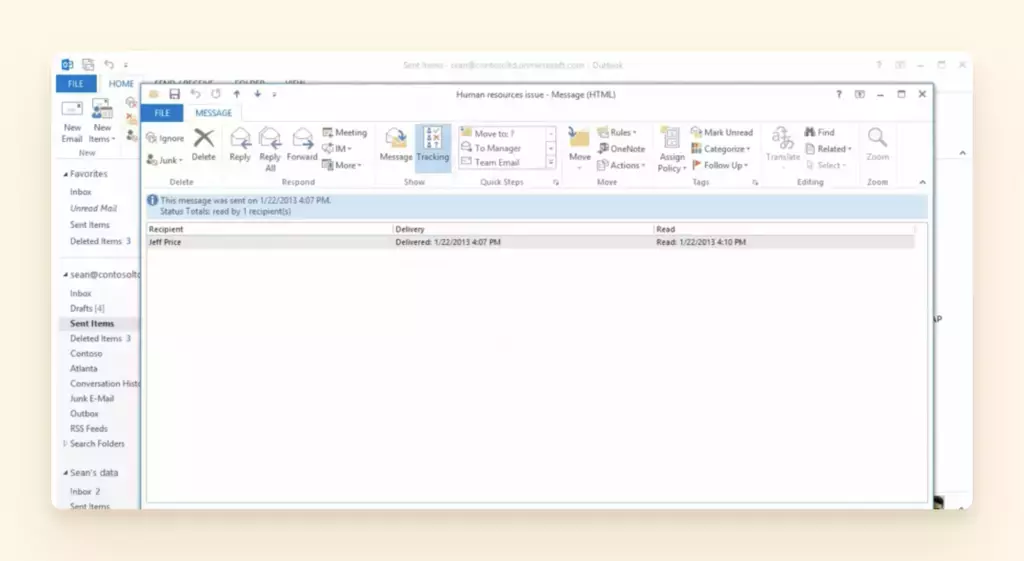
Task: Open the Outbox folder
Action: (x=84, y=413)
